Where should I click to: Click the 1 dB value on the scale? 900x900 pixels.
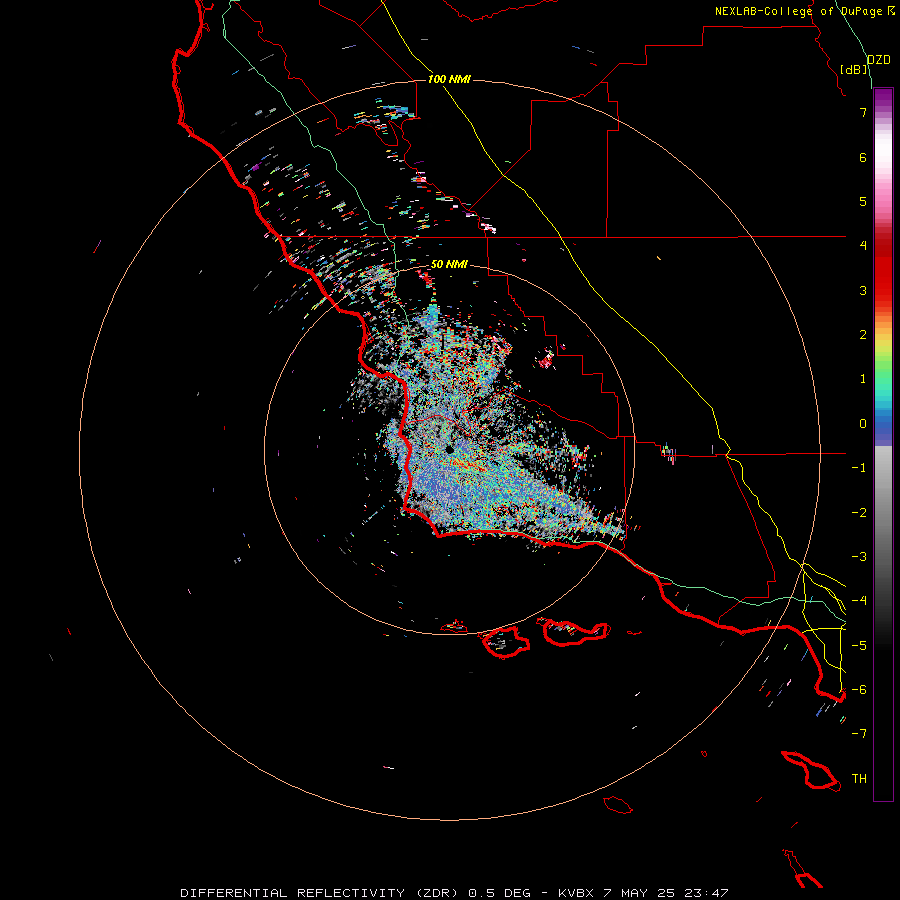863,379
